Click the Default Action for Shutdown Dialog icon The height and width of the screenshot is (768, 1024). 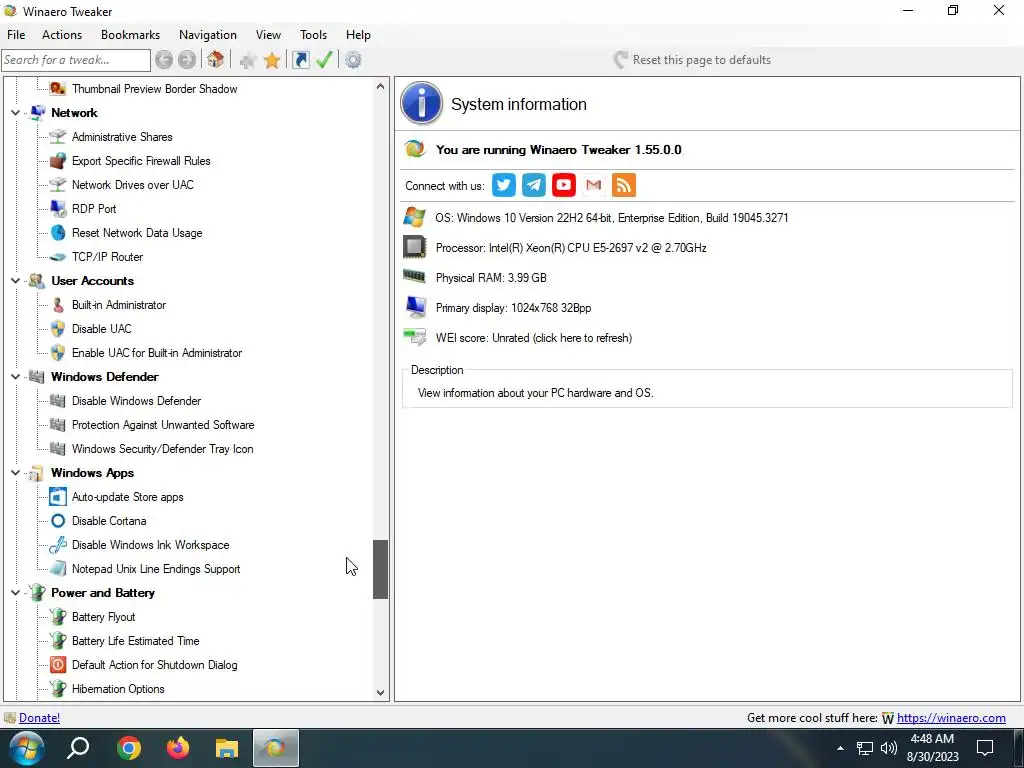58,665
